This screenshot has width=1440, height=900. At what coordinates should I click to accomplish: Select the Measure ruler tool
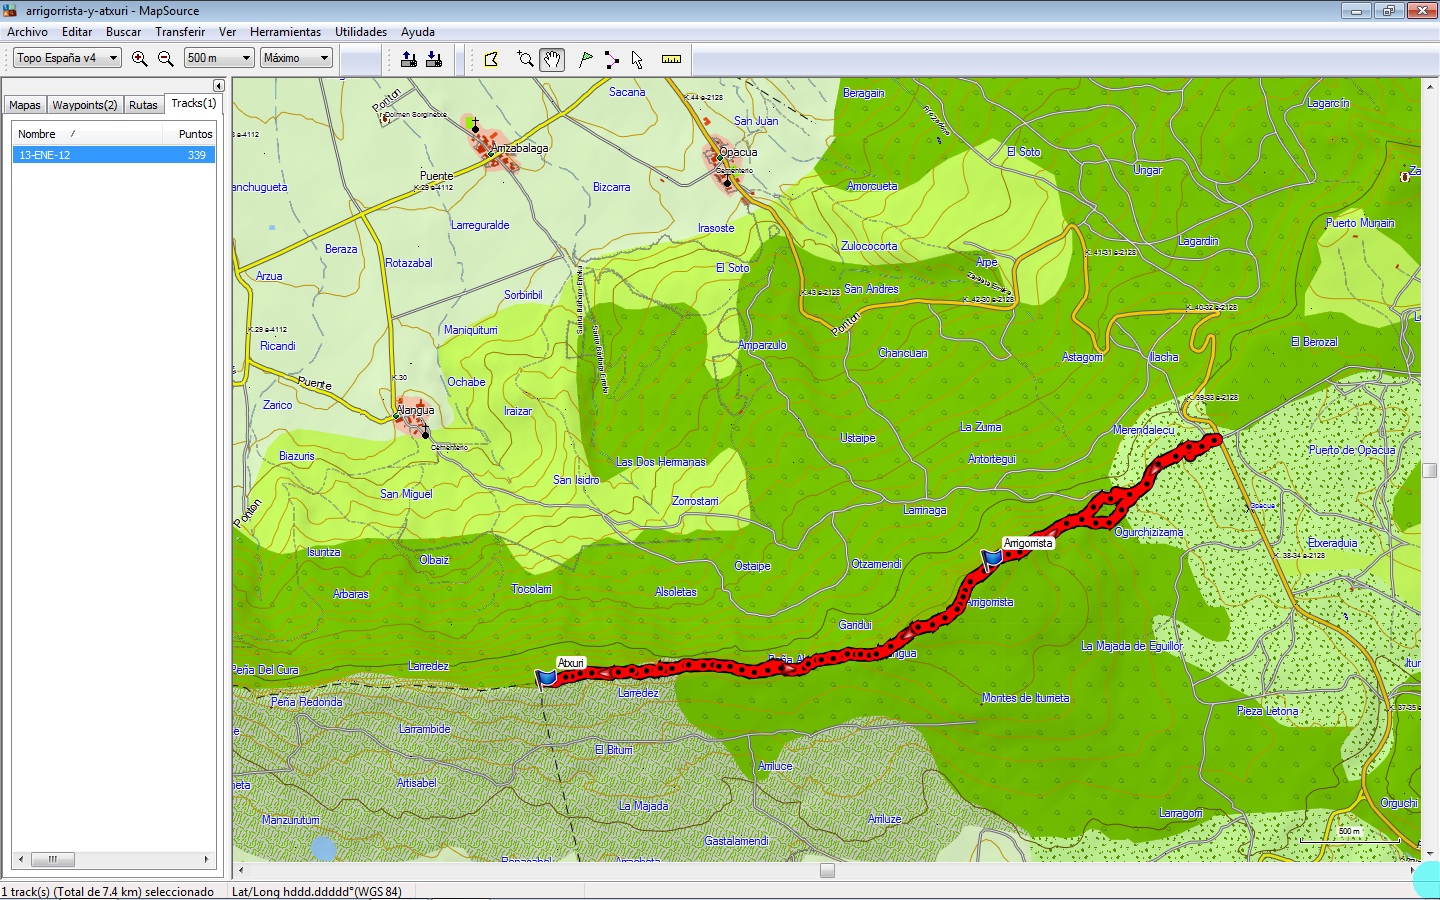671,59
